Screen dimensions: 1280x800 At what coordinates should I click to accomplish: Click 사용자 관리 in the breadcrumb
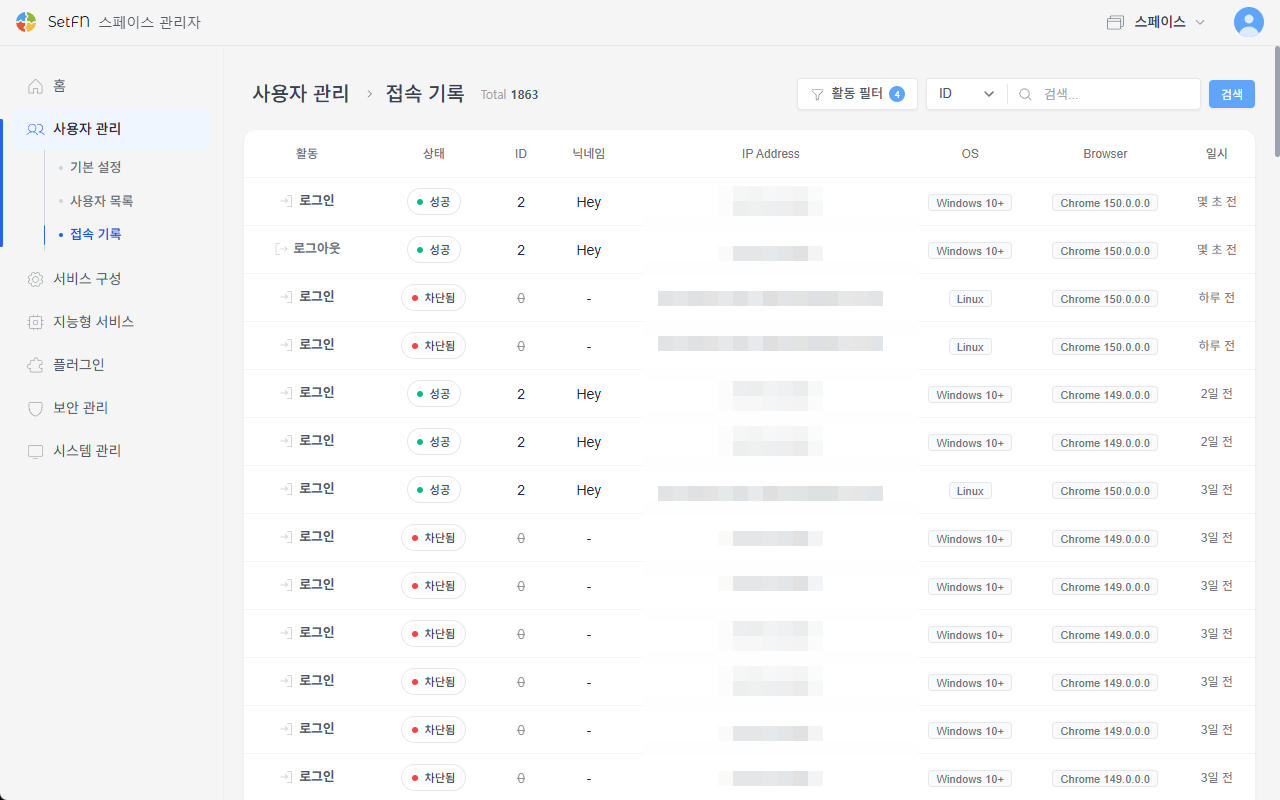coord(301,94)
